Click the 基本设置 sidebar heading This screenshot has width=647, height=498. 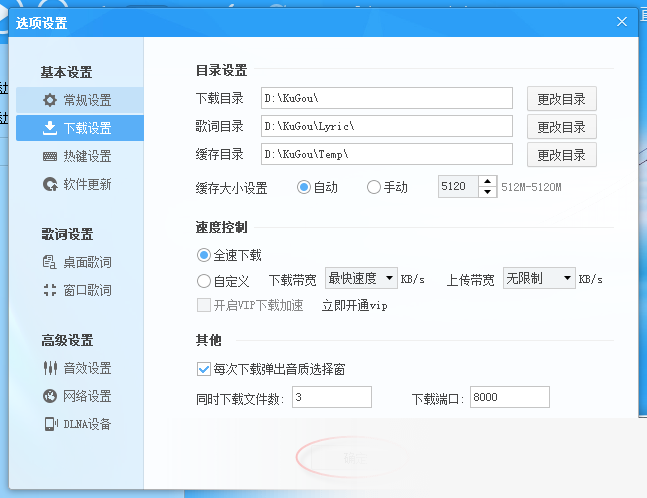coord(66,72)
